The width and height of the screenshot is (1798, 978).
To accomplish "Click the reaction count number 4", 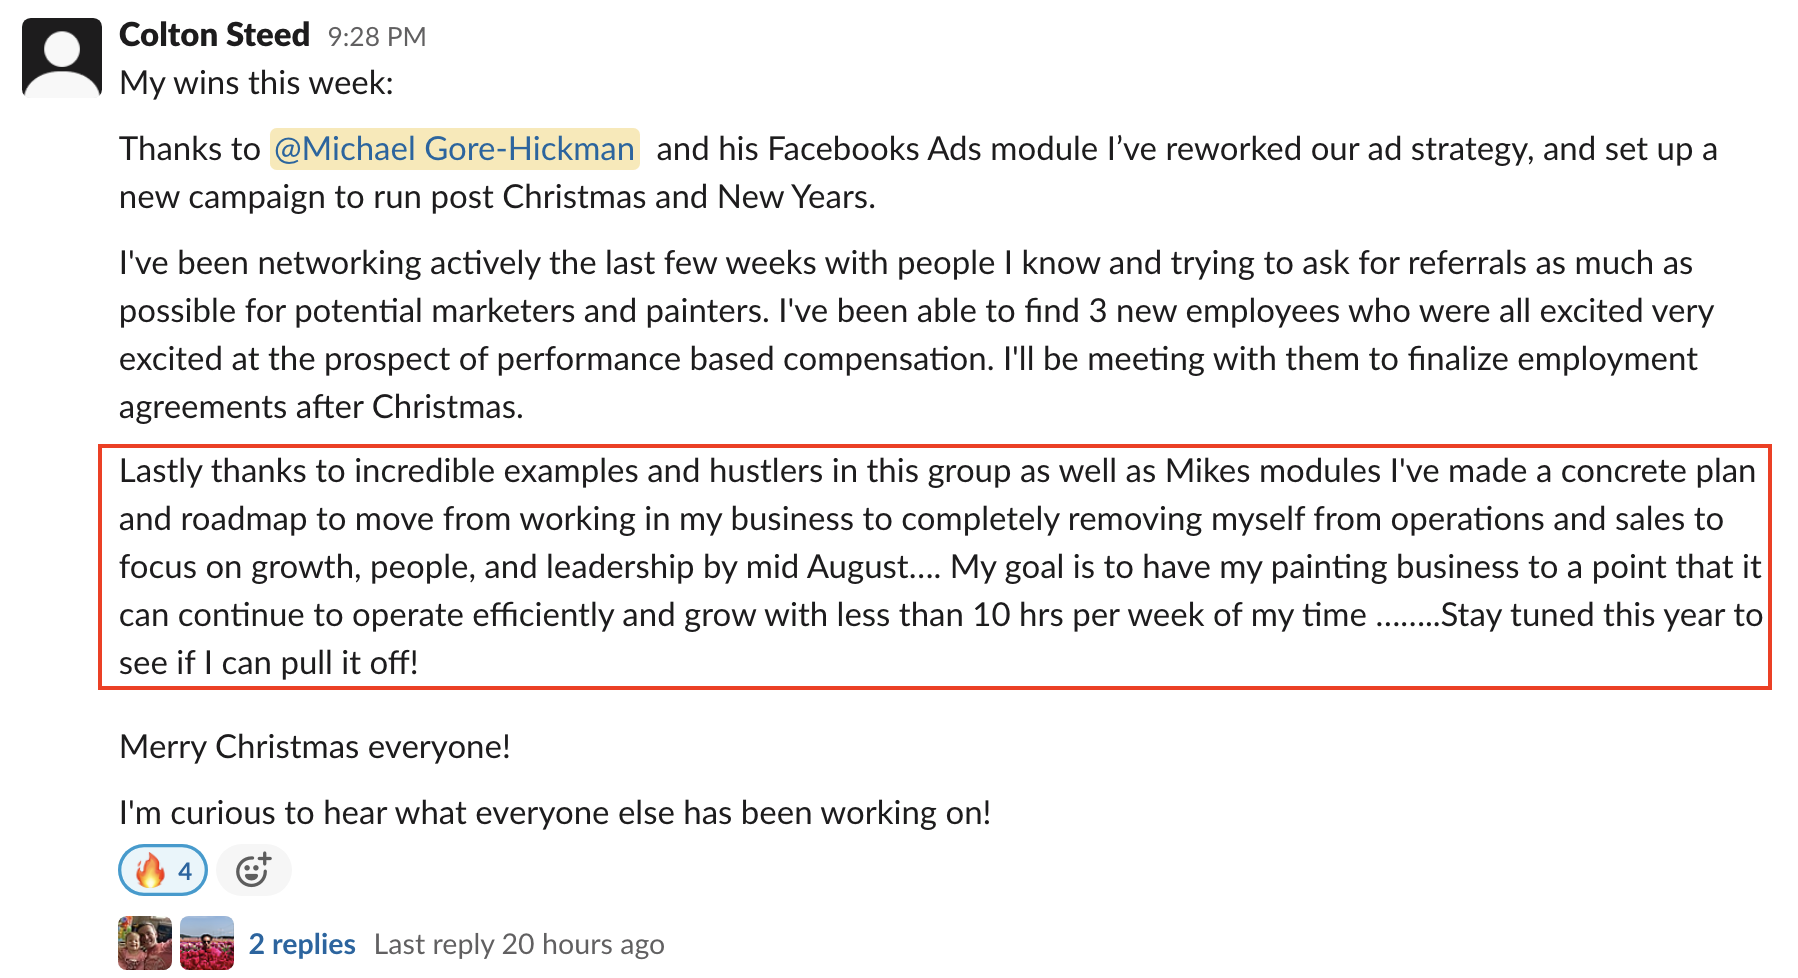I will point(185,871).
